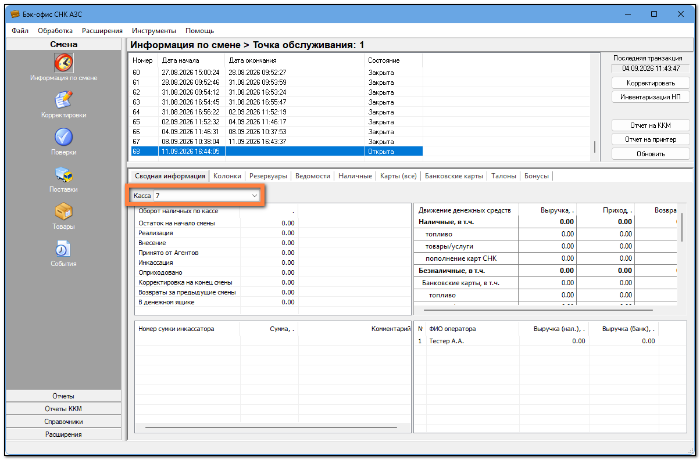Screen dimensions: 700x460
Task: Click the Безналичные, в т.ч. row
Action: tap(546, 271)
